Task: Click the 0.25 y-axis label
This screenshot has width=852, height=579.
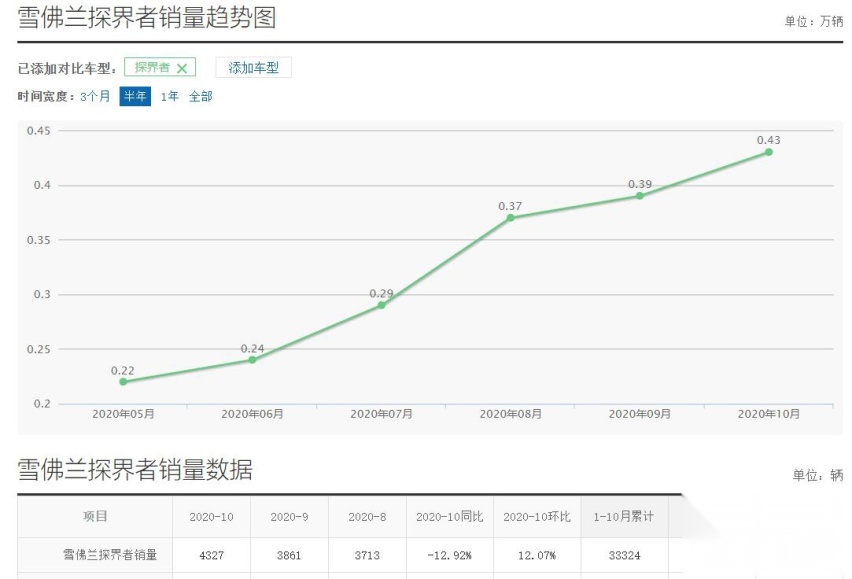Action: click(x=39, y=349)
